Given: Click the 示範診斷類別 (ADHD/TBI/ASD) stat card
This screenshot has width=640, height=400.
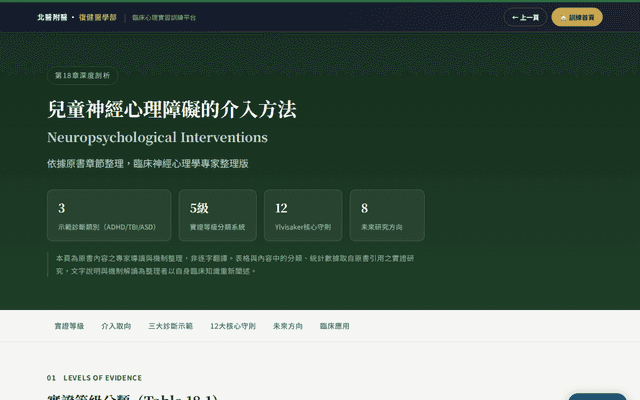Looking at the screenshot, I should click(x=109, y=215).
